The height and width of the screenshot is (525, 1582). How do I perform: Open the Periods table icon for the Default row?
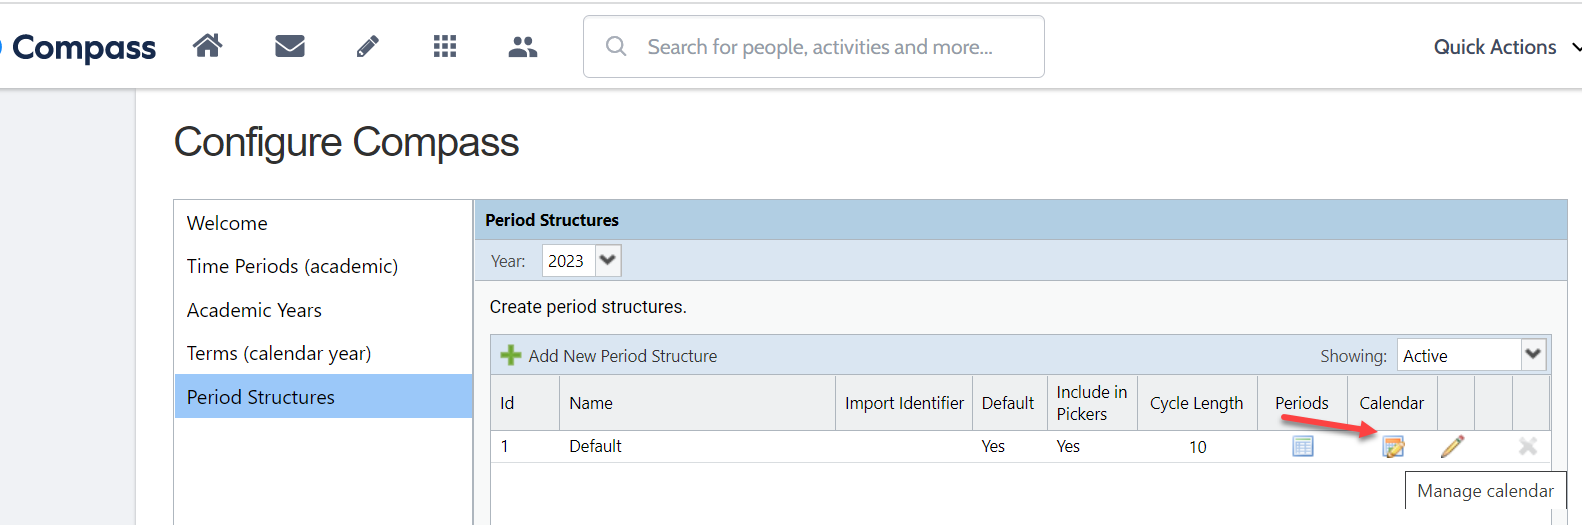click(1302, 446)
